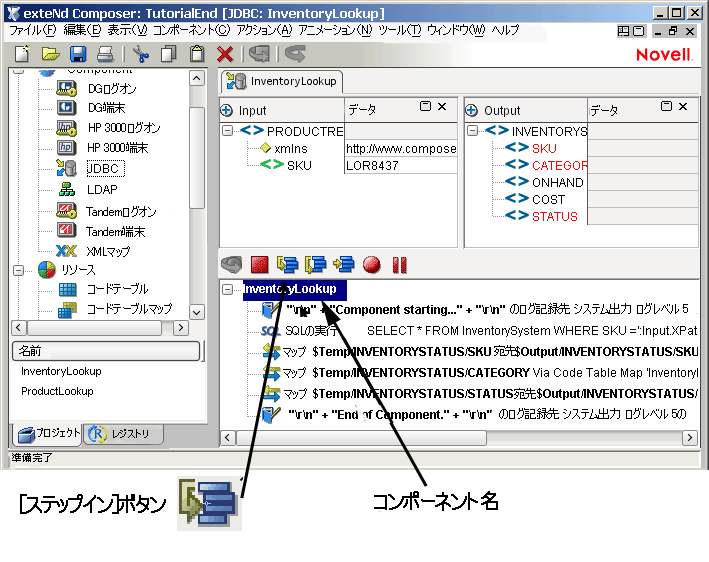
Task: Switch to the プロジェクト tab
Action: [48, 434]
